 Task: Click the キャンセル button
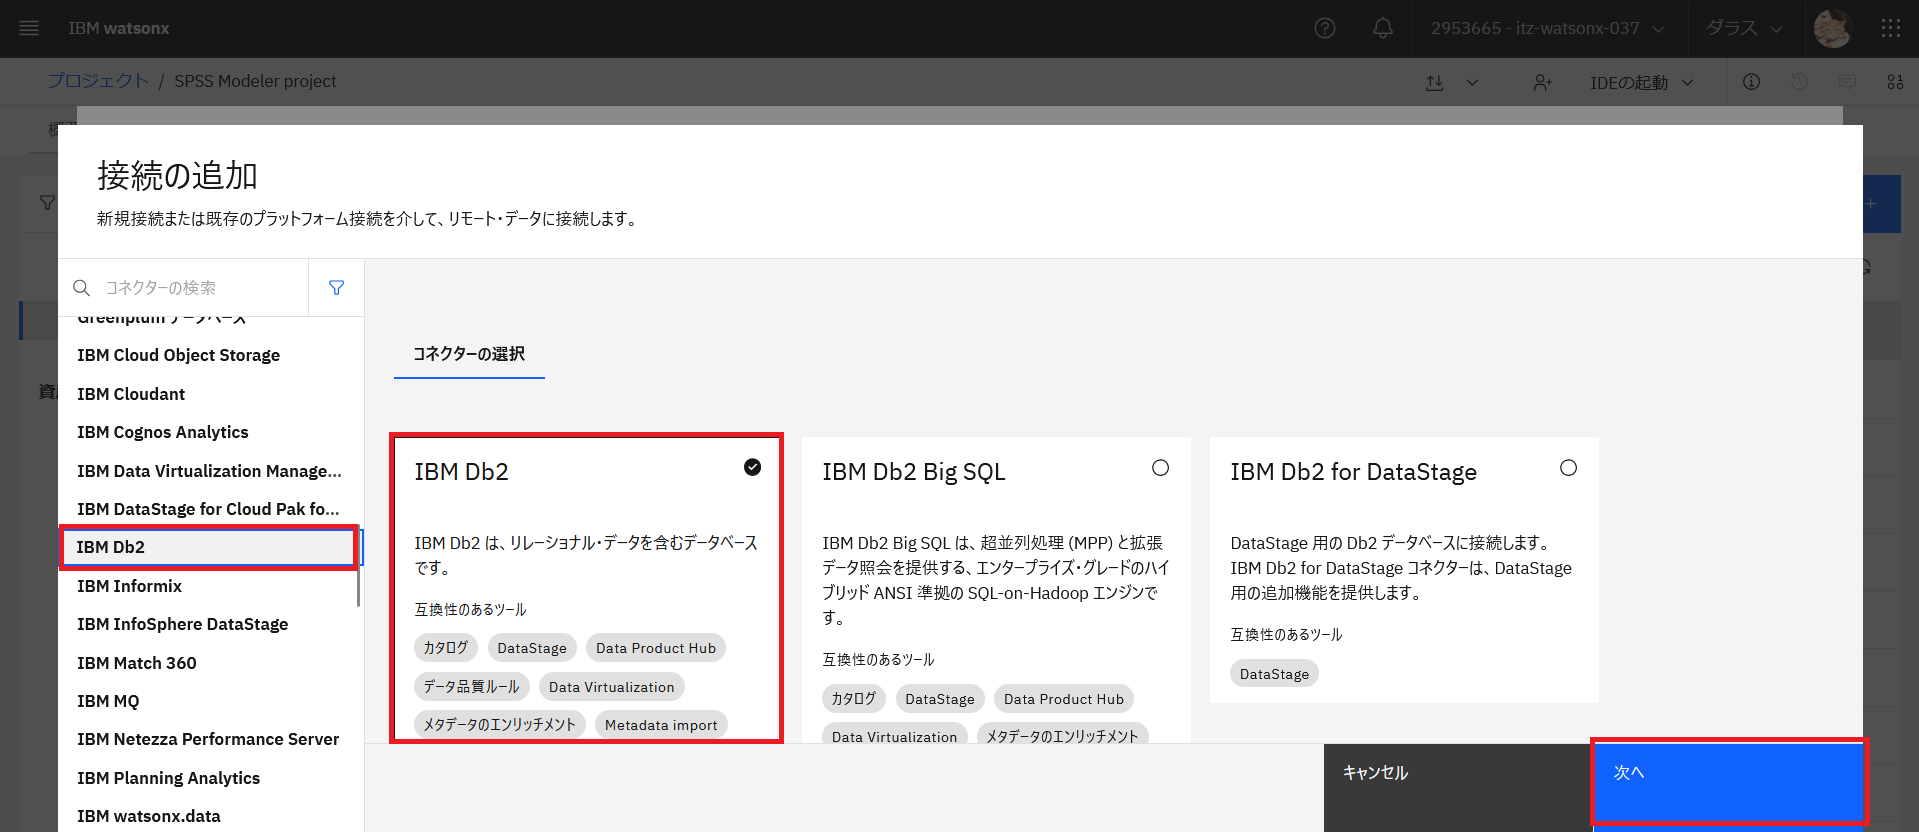[x=1458, y=787]
